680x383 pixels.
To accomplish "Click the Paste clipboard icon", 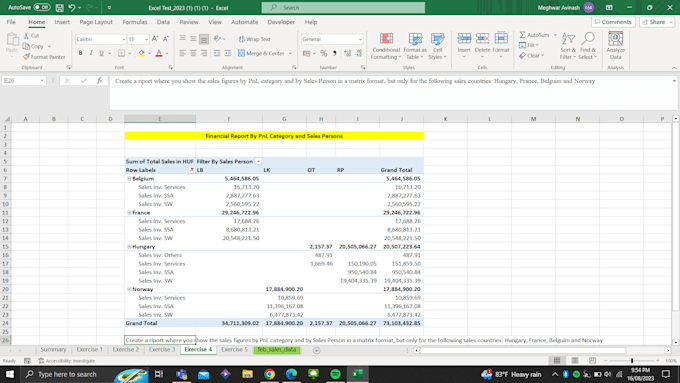I will click(x=12, y=40).
